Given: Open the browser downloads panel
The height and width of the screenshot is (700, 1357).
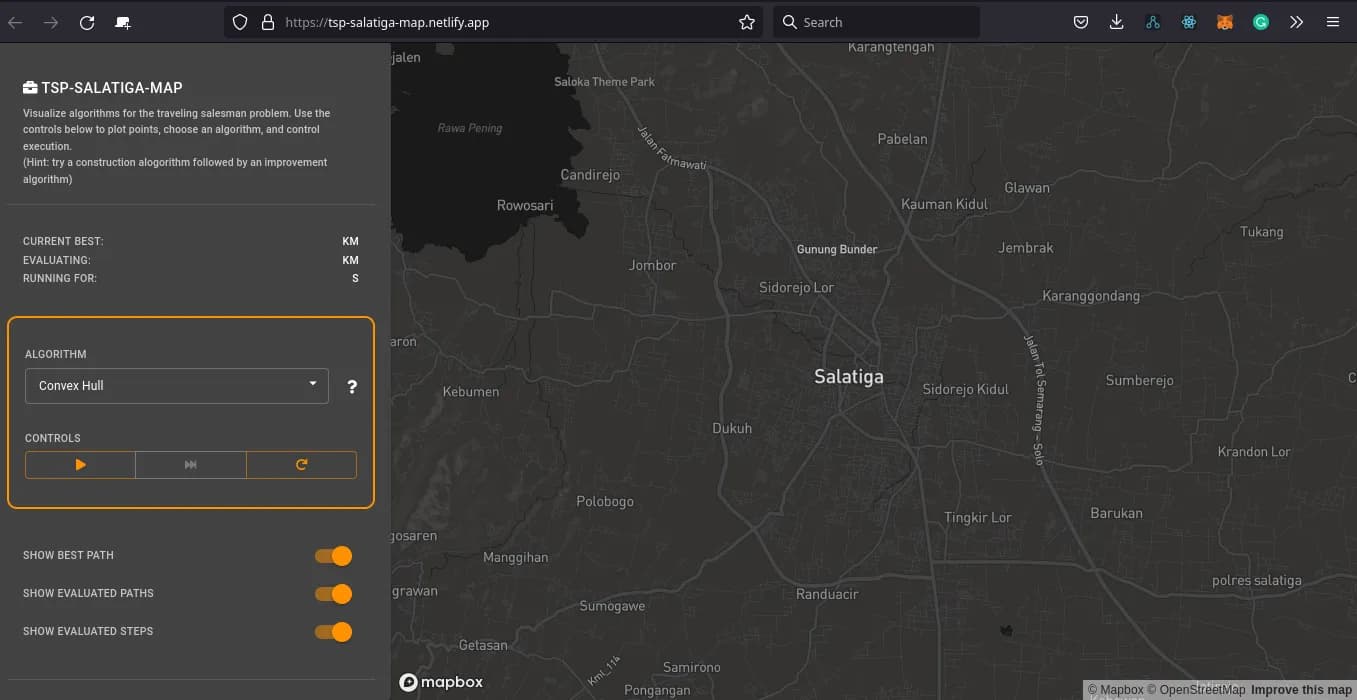Looking at the screenshot, I should click(1117, 22).
